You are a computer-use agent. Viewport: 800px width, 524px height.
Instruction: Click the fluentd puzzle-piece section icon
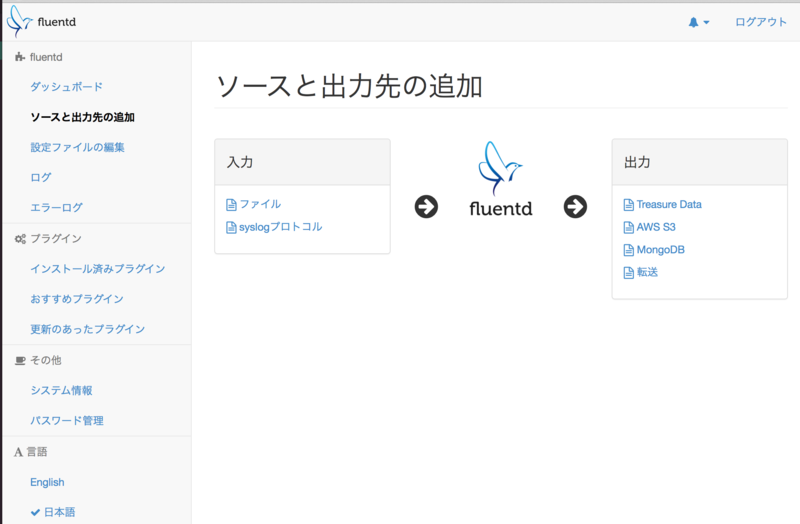(20, 57)
